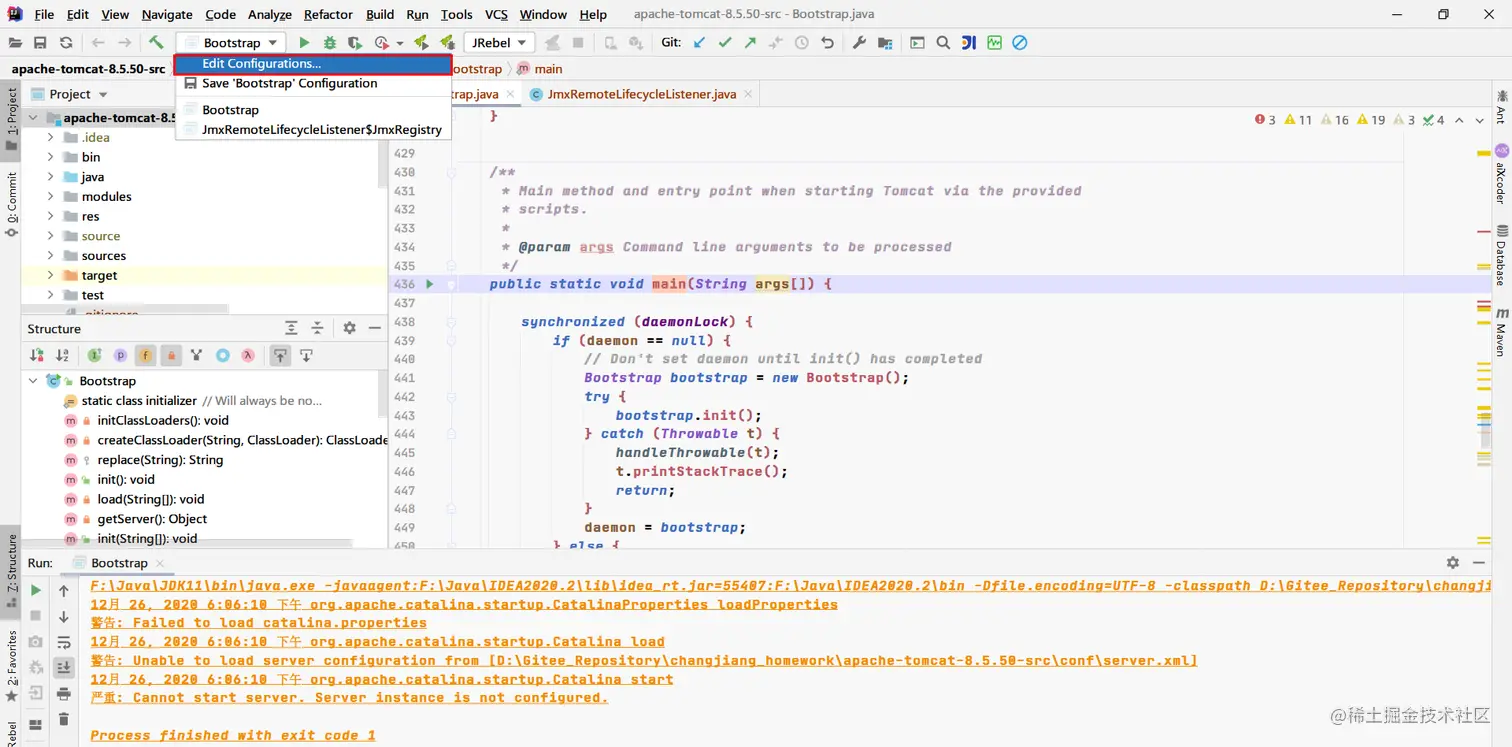1512x747 pixels.
Task: Rollback changes with the undo arrow icon
Action: pos(827,43)
